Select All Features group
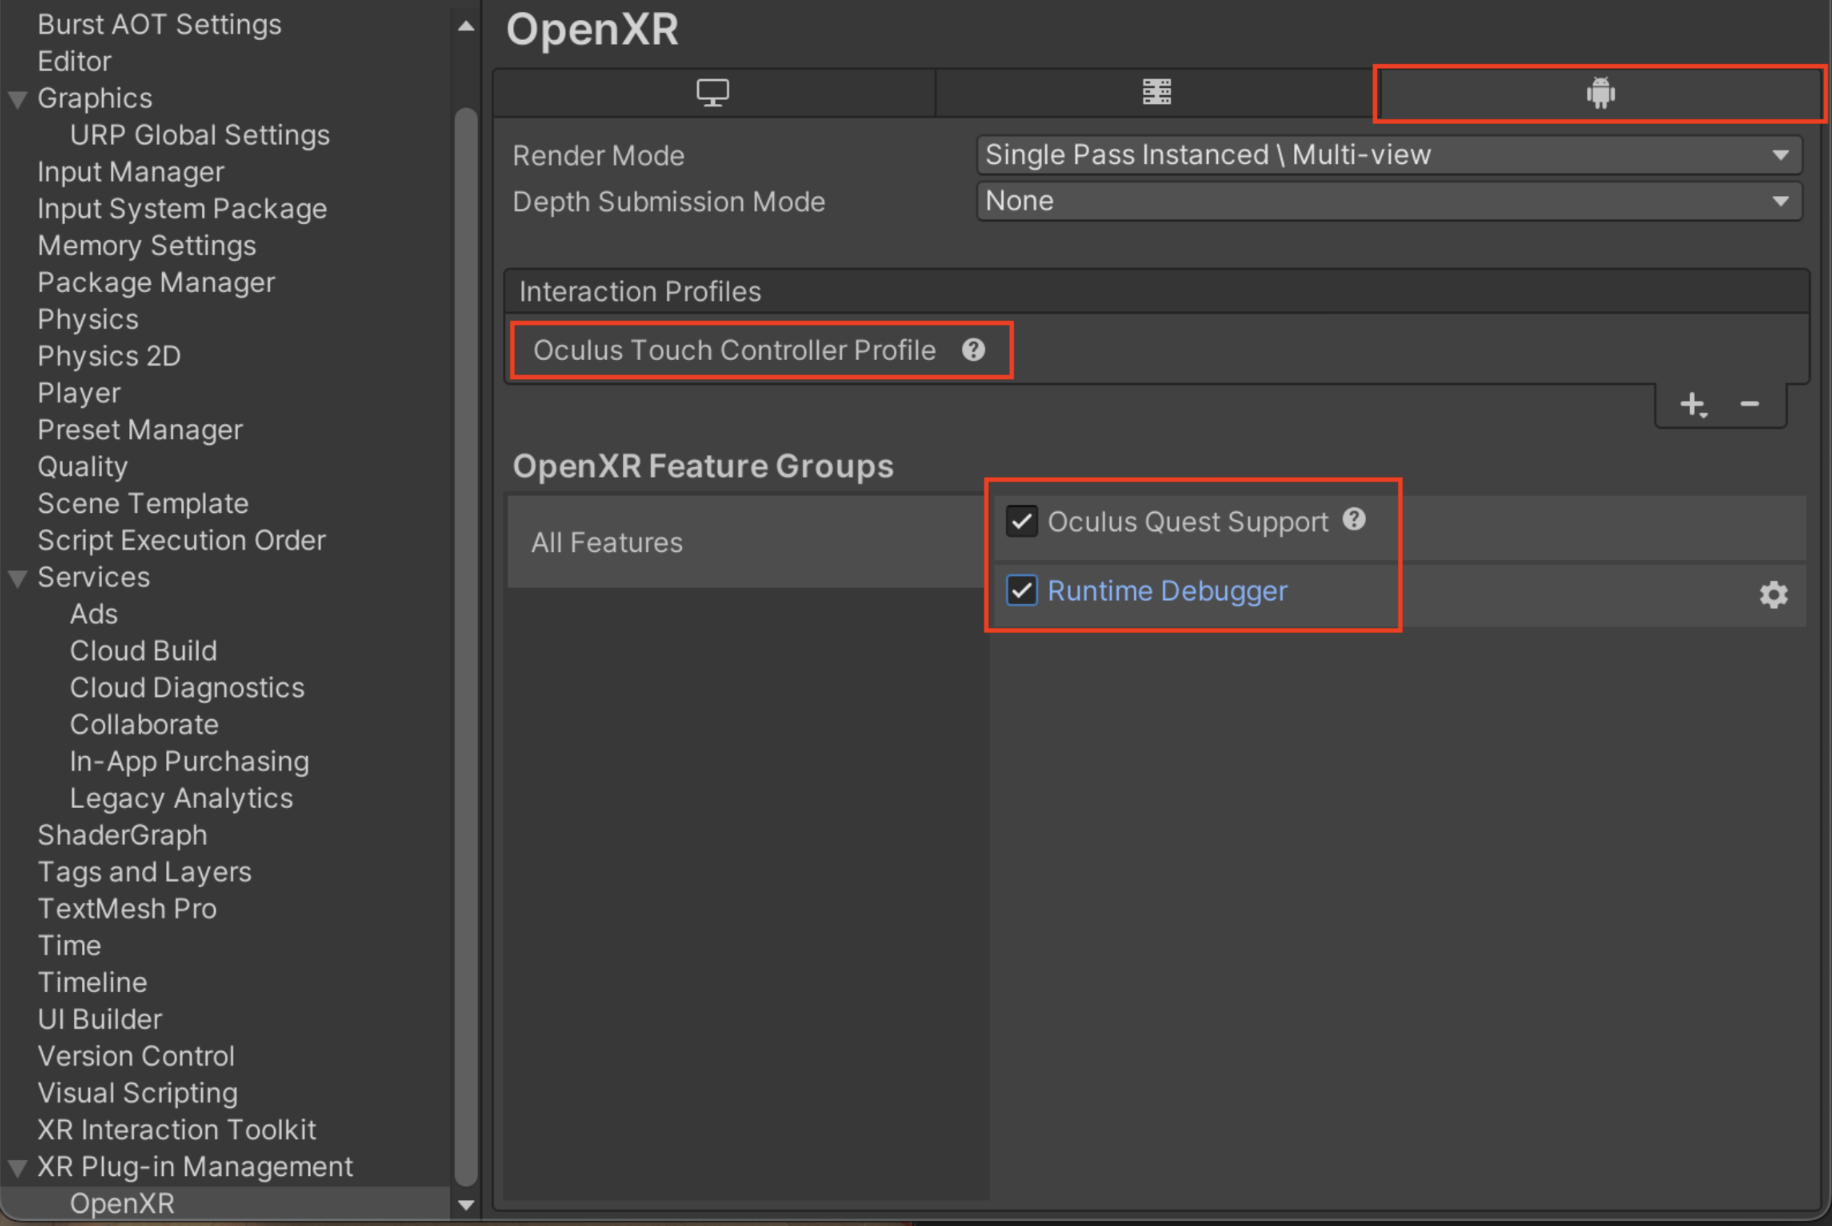The image size is (1832, 1226). click(607, 542)
